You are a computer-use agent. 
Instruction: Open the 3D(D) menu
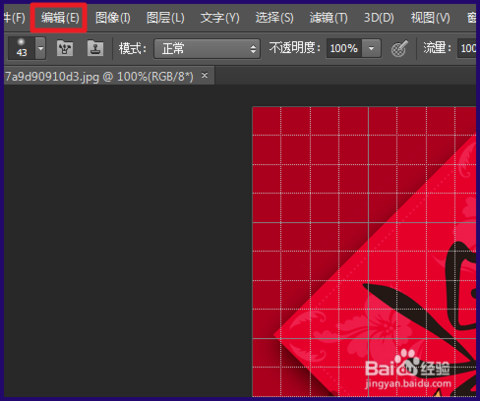379,18
